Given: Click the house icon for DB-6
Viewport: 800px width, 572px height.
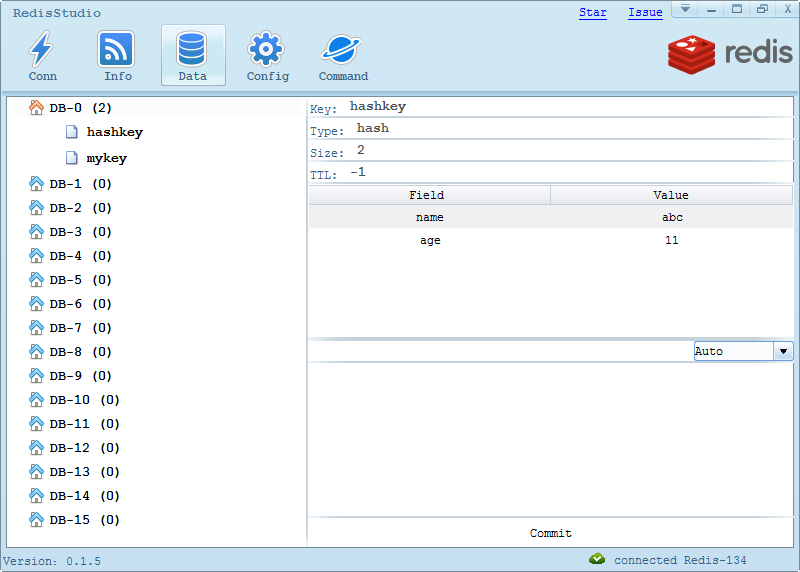Looking at the screenshot, I should 36,304.
